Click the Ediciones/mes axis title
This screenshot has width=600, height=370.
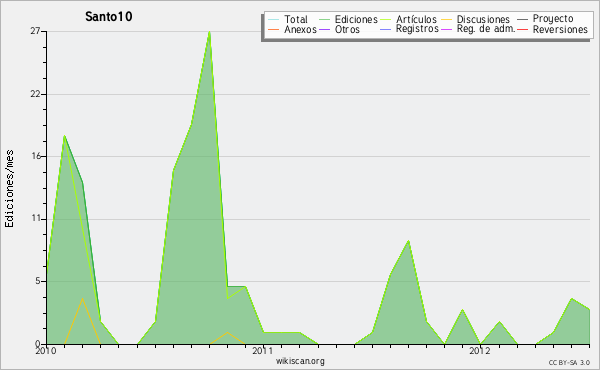tap(9, 189)
